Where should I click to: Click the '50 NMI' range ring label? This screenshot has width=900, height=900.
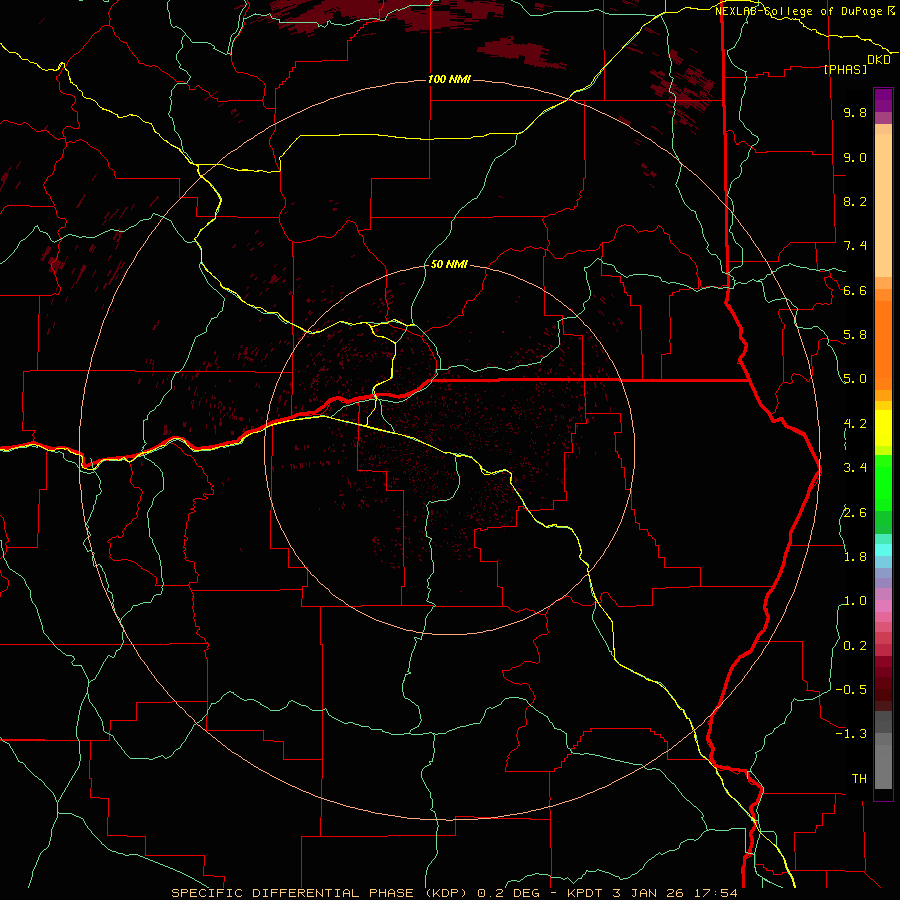[449, 264]
